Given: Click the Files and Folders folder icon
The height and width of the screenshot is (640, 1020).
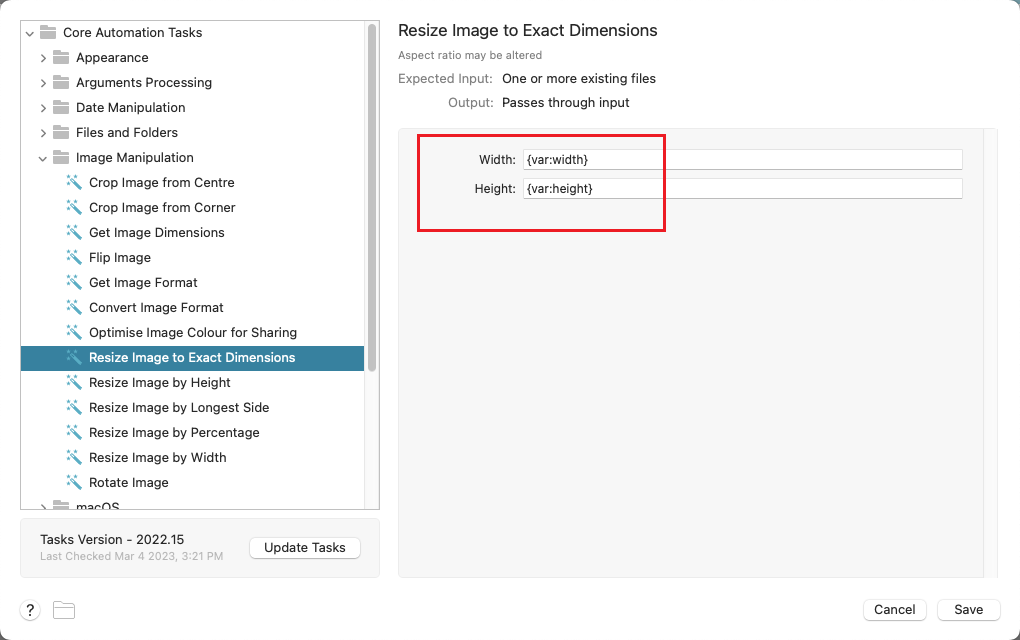Looking at the screenshot, I should coord(61,132).
